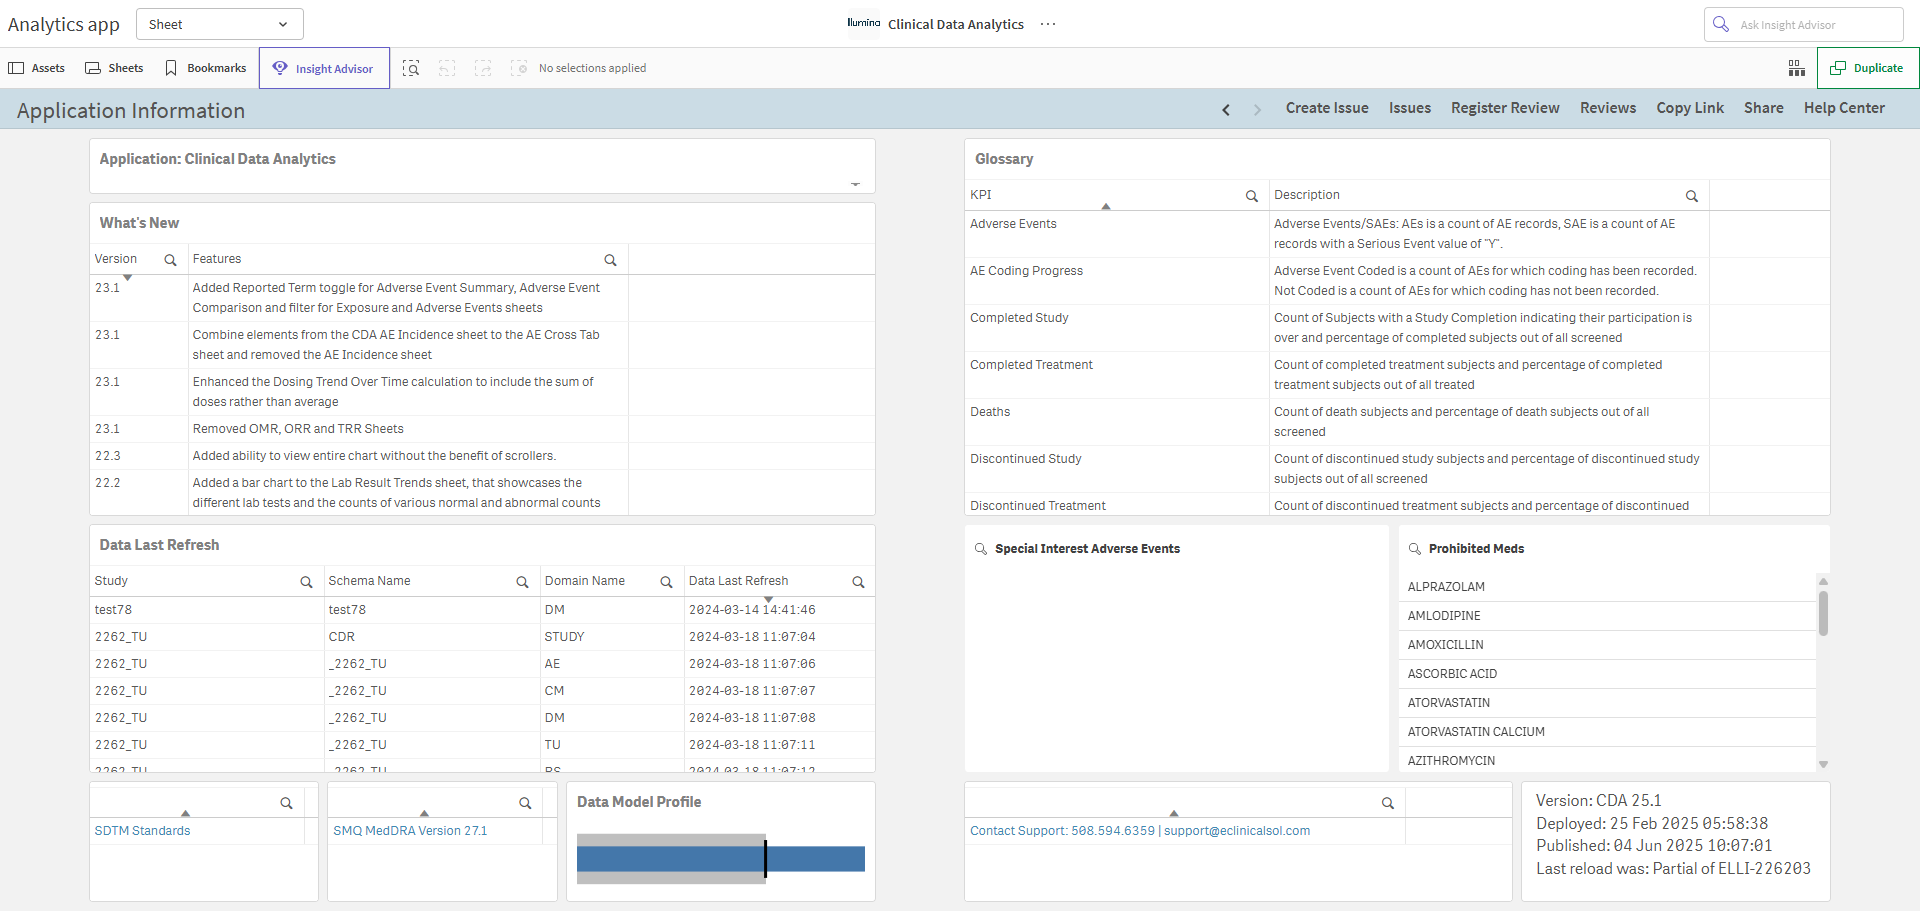The width and height of the screenshot is (1920, 911).
Task: Select ASCORBIC ACID in Prohibited Meds
Action: click(1608, 674)
